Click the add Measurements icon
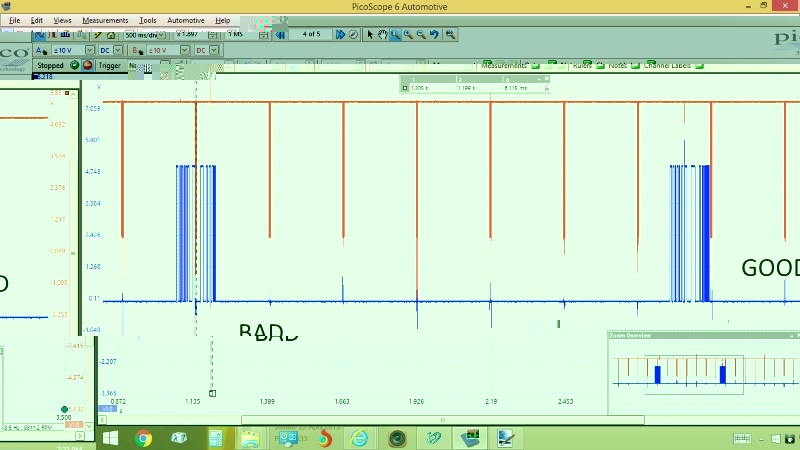Viewport: 800px width, 450px height. pos(535,66)
